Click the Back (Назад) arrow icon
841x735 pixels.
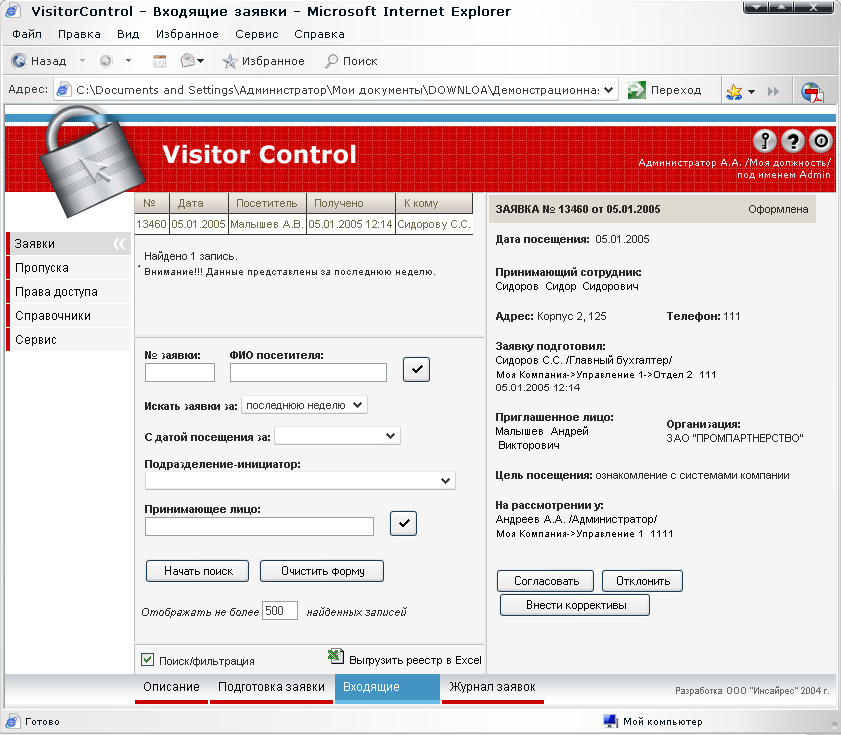[19, 61]
